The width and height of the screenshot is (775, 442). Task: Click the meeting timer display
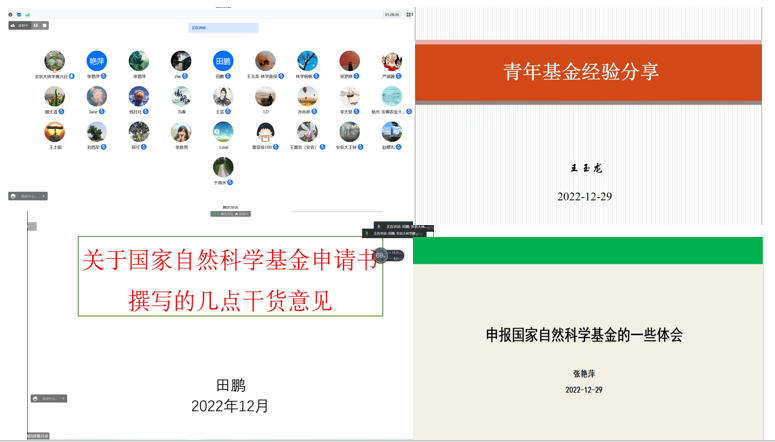point(391,15)
